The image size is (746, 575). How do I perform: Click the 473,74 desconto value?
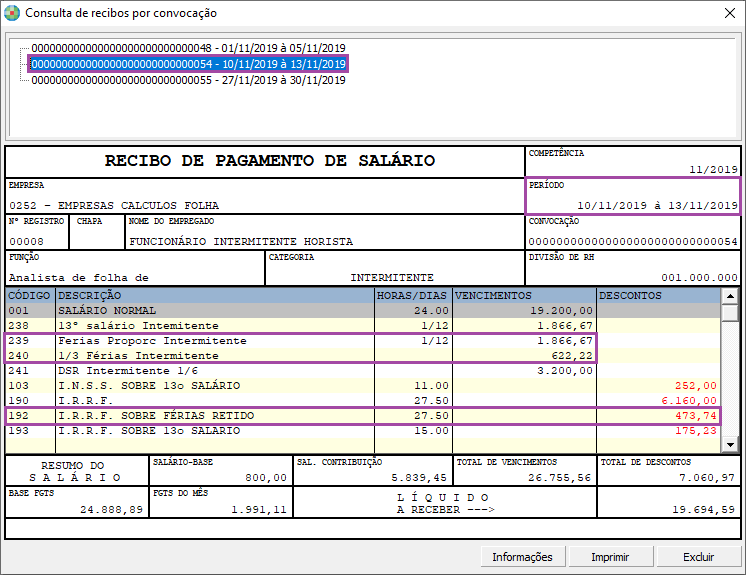point(696,416)
